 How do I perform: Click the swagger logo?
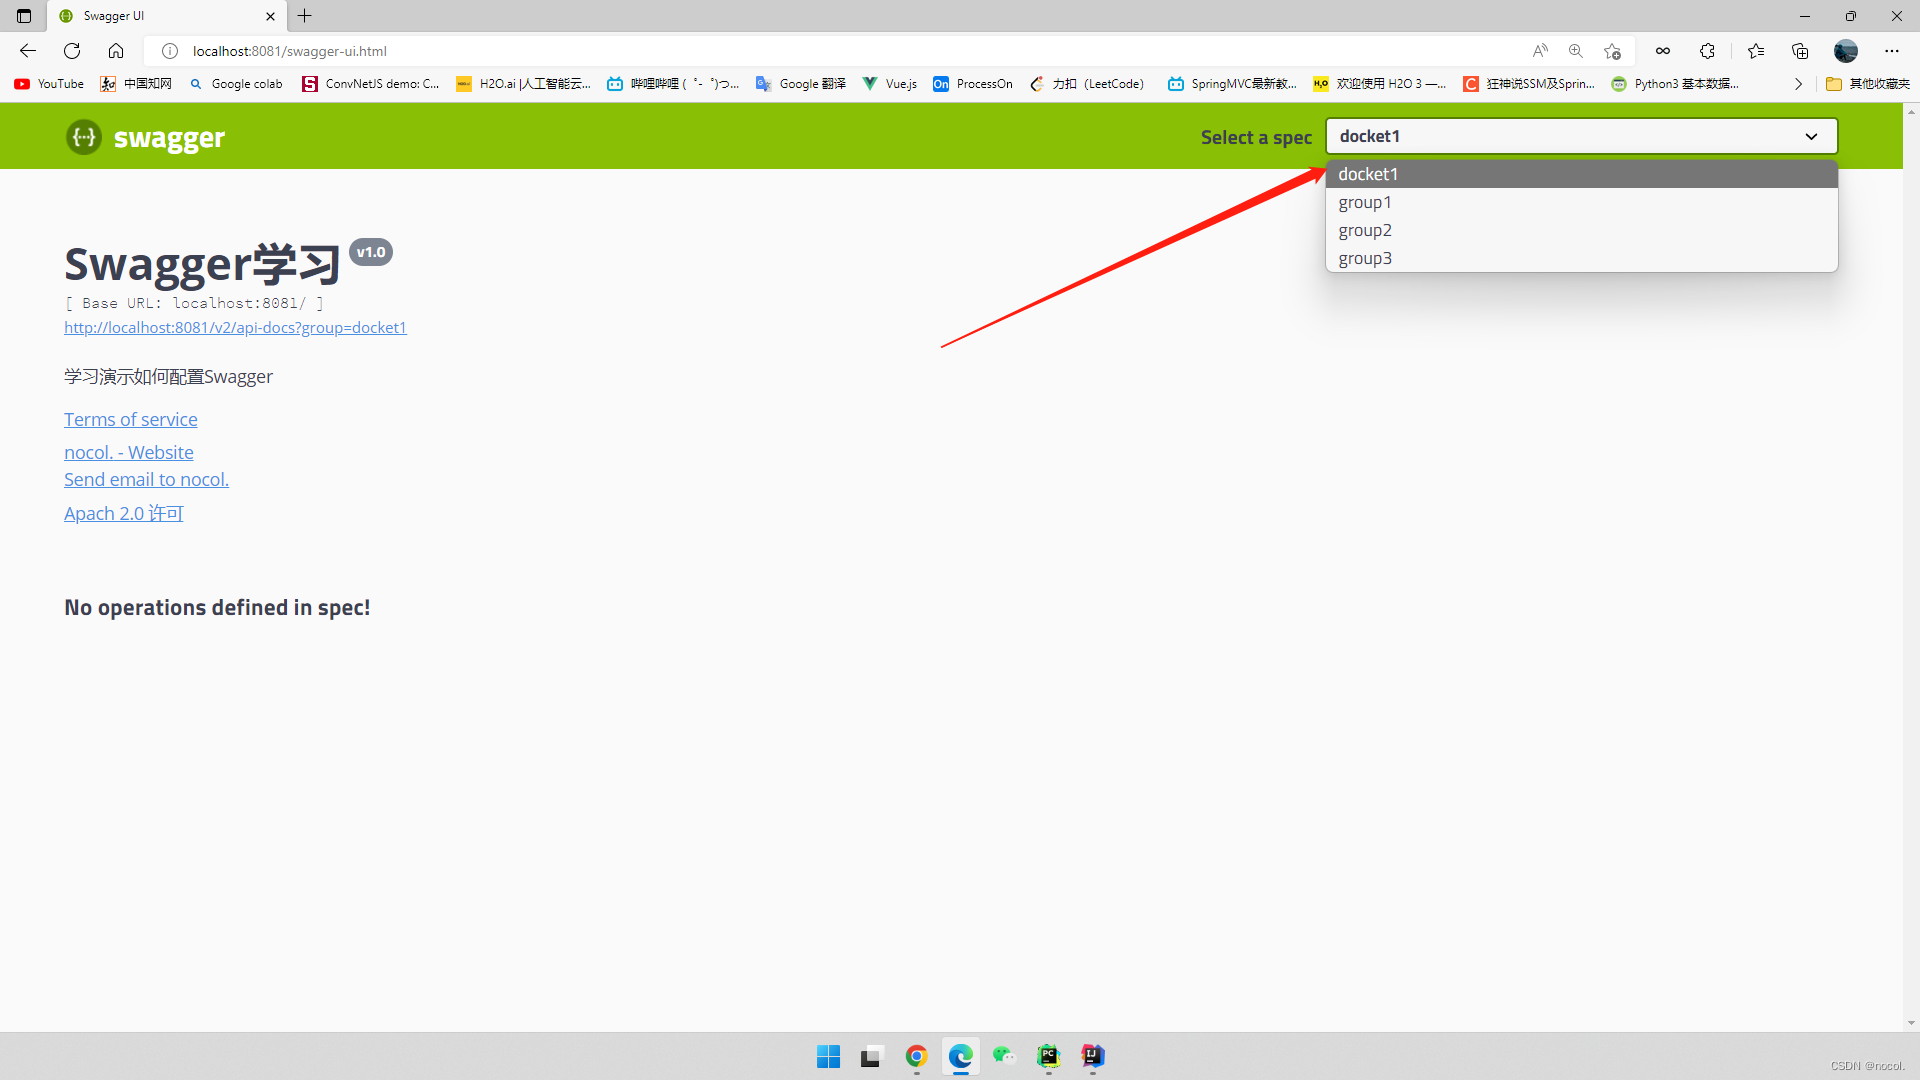pyautogui.click(x=146, y=137)
